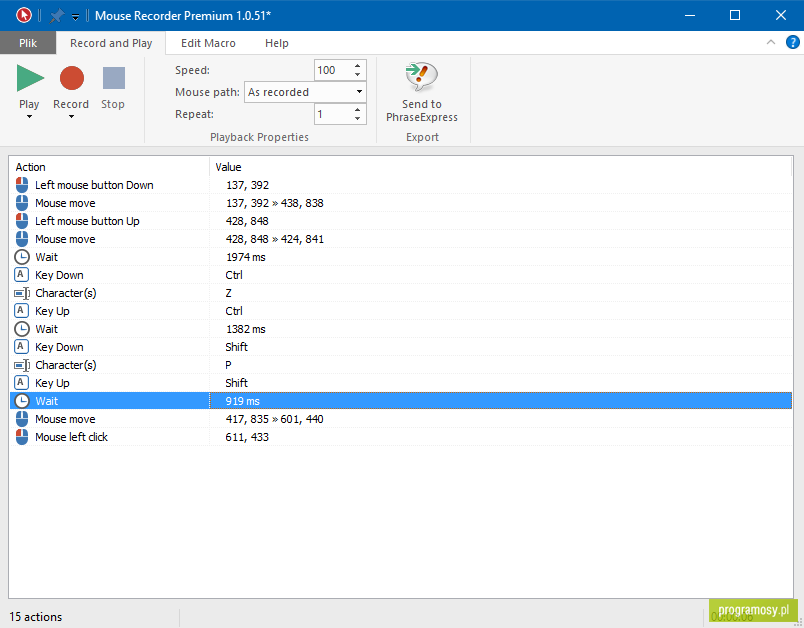Click the key icon of Key Down Shift
The width and height of the screenshot is (804, 628).
point(21,347)
